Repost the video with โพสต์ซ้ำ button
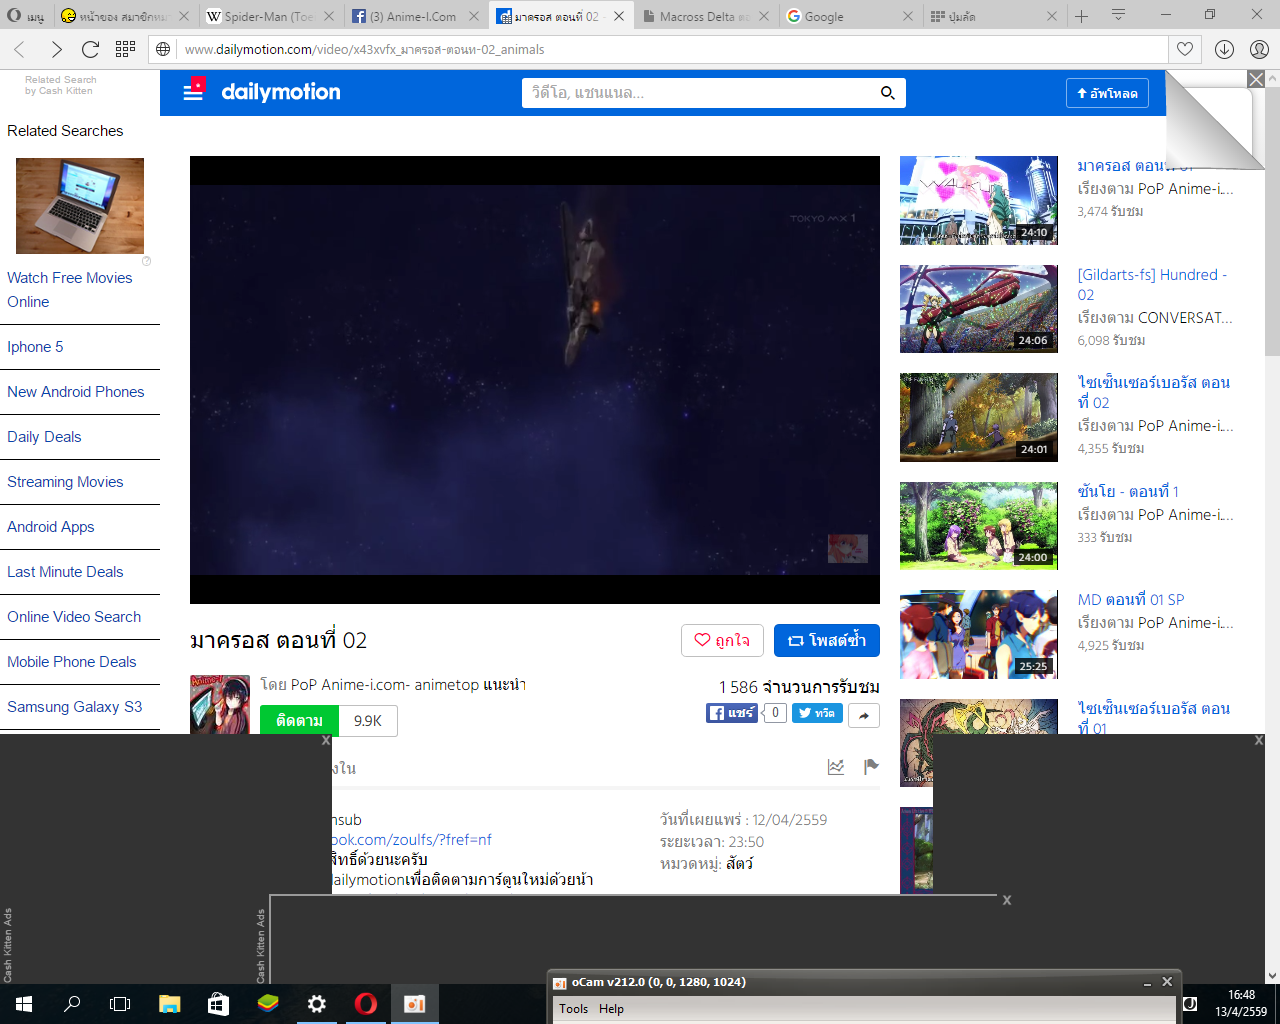Image resolution: width=1280 pixels, height=1024 pixels. 827,640
